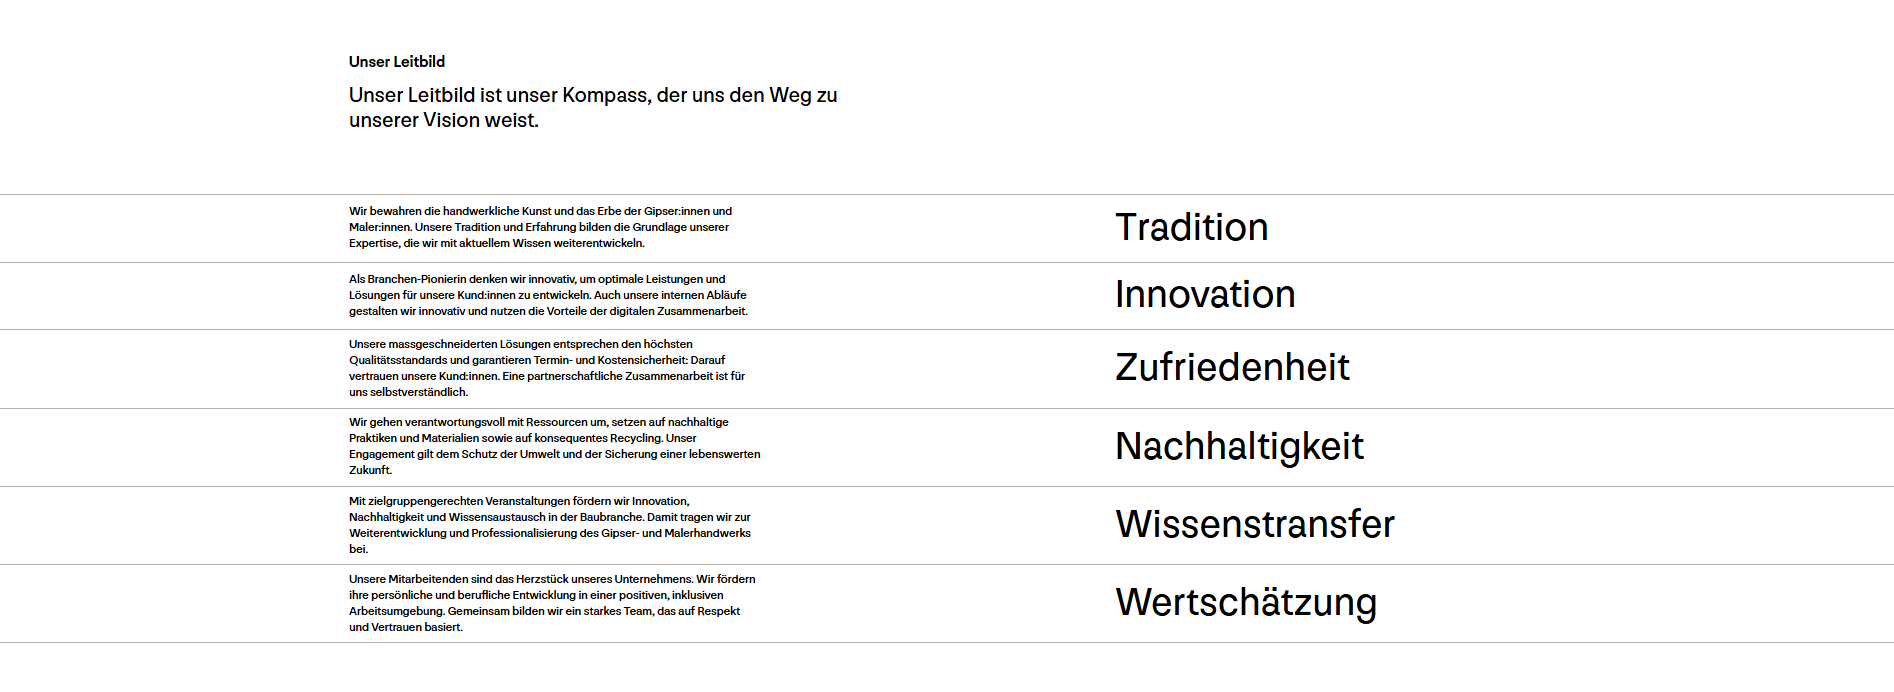Select the Innovation heading

click(1205, 295)
